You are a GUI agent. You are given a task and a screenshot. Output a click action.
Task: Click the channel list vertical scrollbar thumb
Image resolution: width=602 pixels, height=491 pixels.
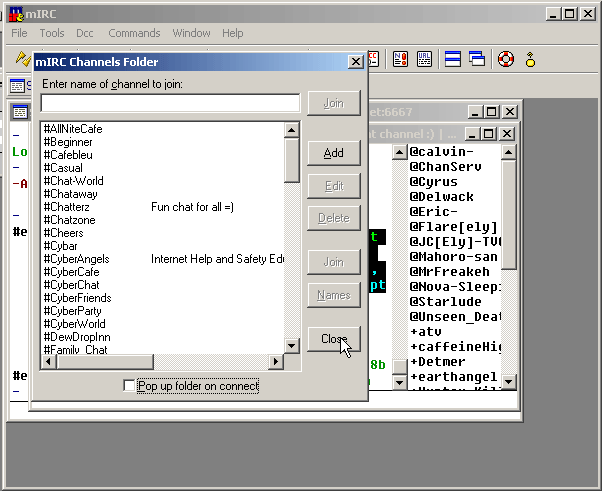(x=291, y=160)
